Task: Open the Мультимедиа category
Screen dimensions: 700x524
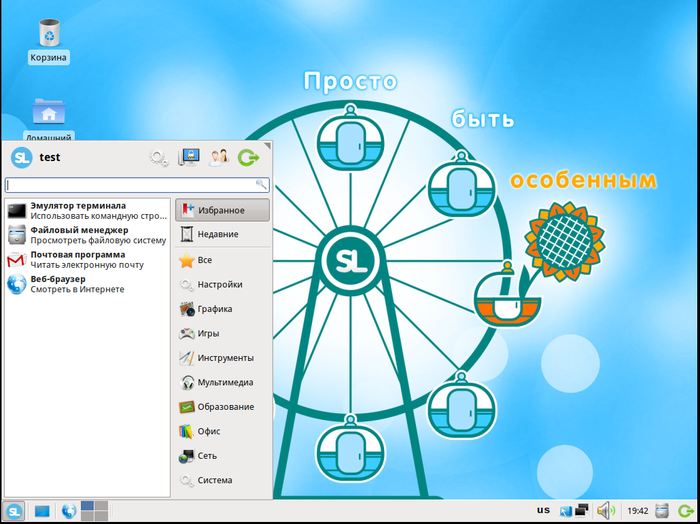Action: (222, 382)
